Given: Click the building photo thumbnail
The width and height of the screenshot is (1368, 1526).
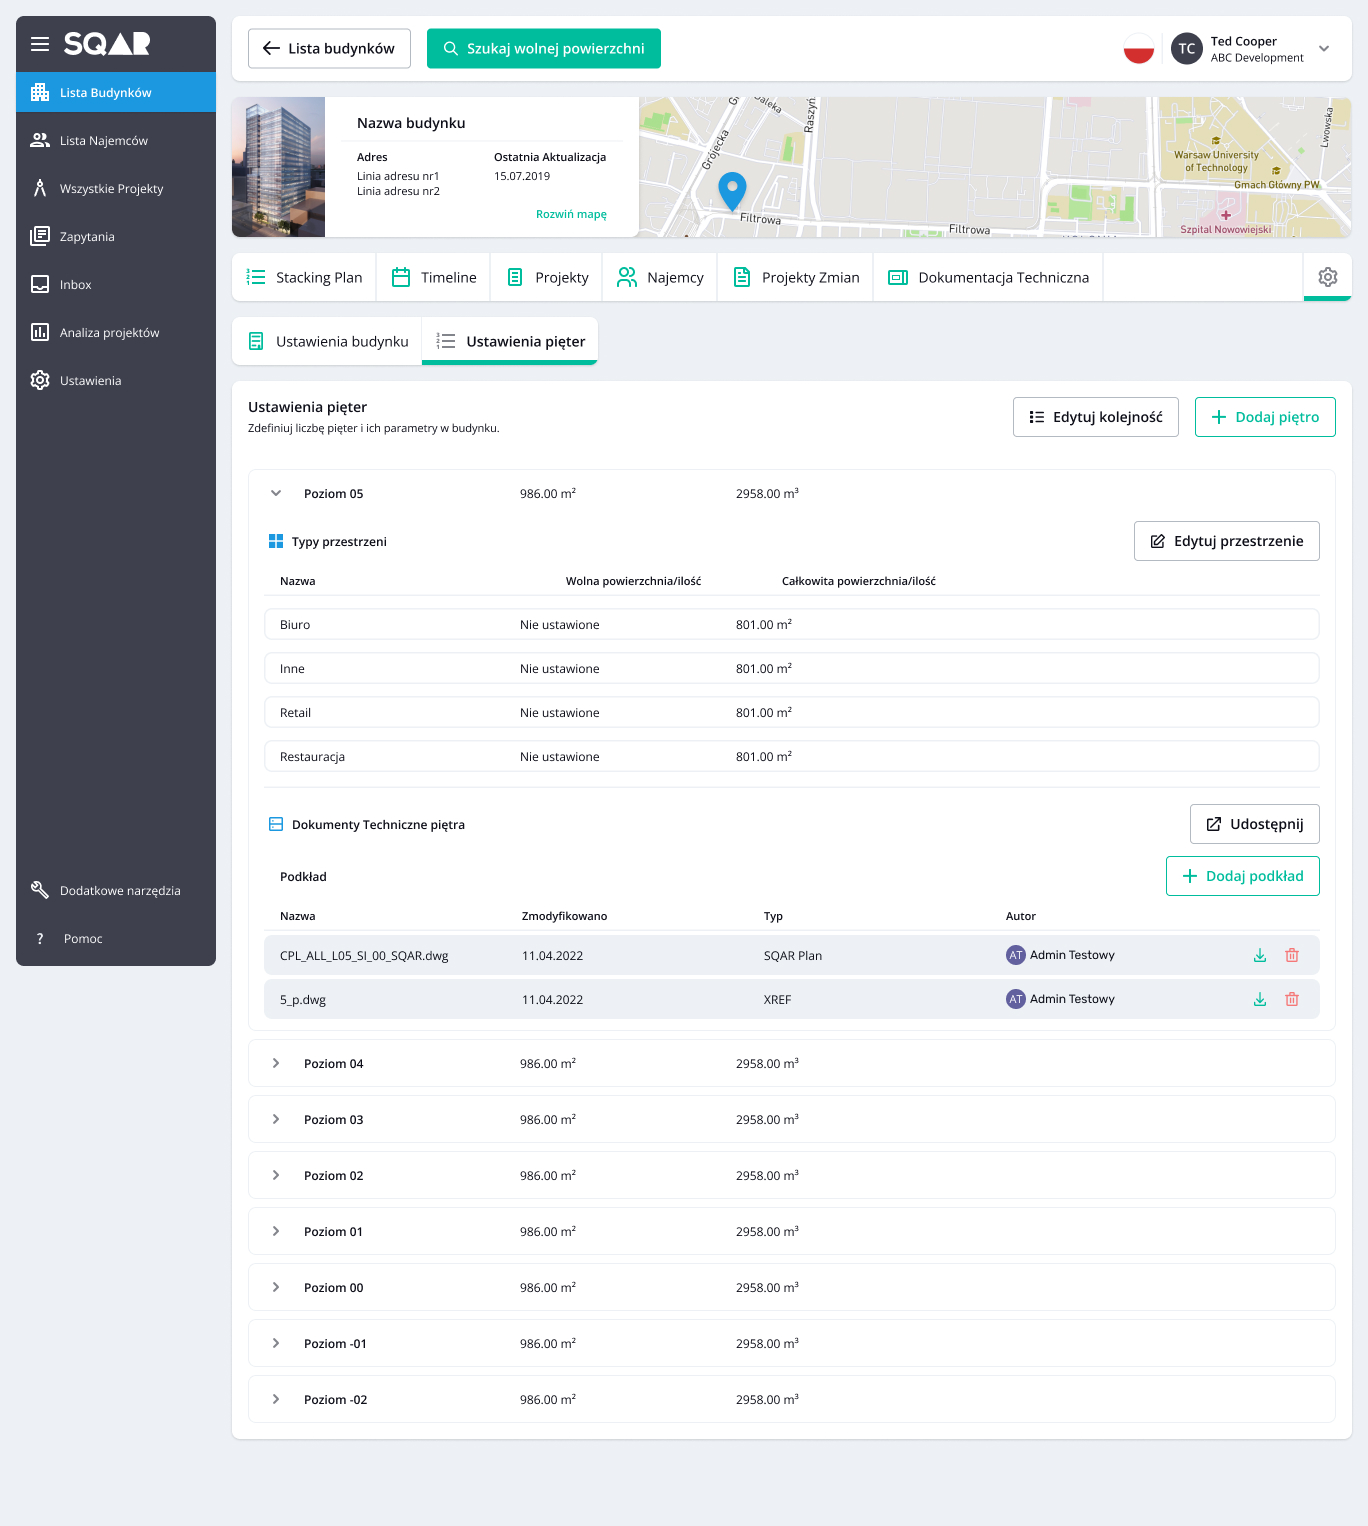Looking at the screenshot, I should coord(278,167).
